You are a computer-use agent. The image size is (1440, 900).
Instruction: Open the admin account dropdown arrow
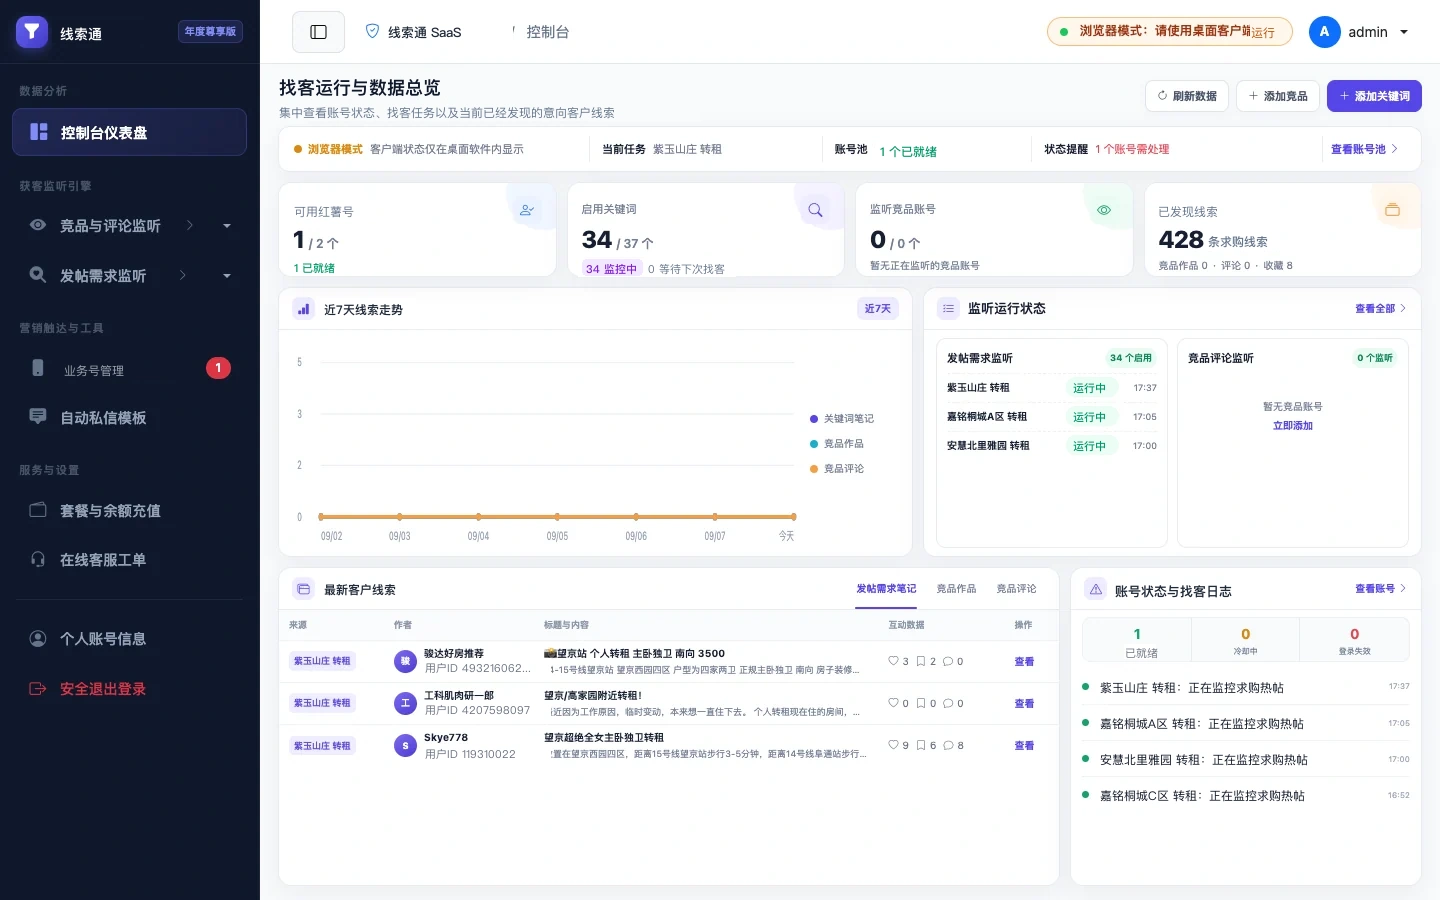1404,32
